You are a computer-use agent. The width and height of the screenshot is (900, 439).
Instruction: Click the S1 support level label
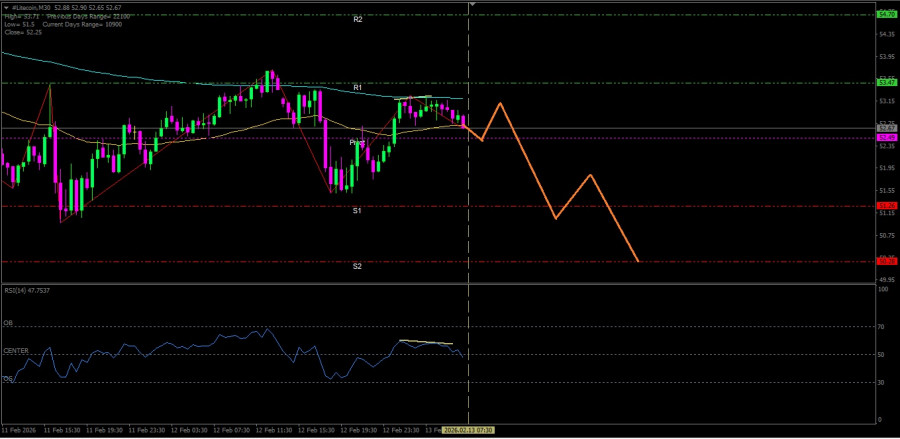[357, 211]
